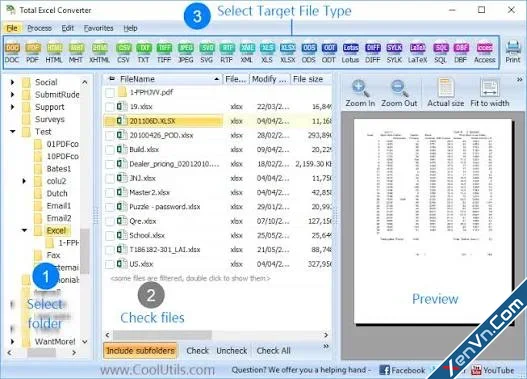Zoom Out of the preview
This screenshot has width=527, height=379.
[399, 93]
